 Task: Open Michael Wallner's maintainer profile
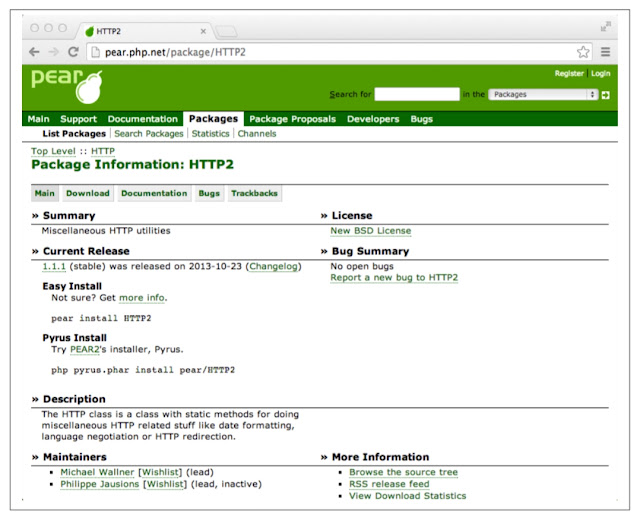click(x=97, y=472)
